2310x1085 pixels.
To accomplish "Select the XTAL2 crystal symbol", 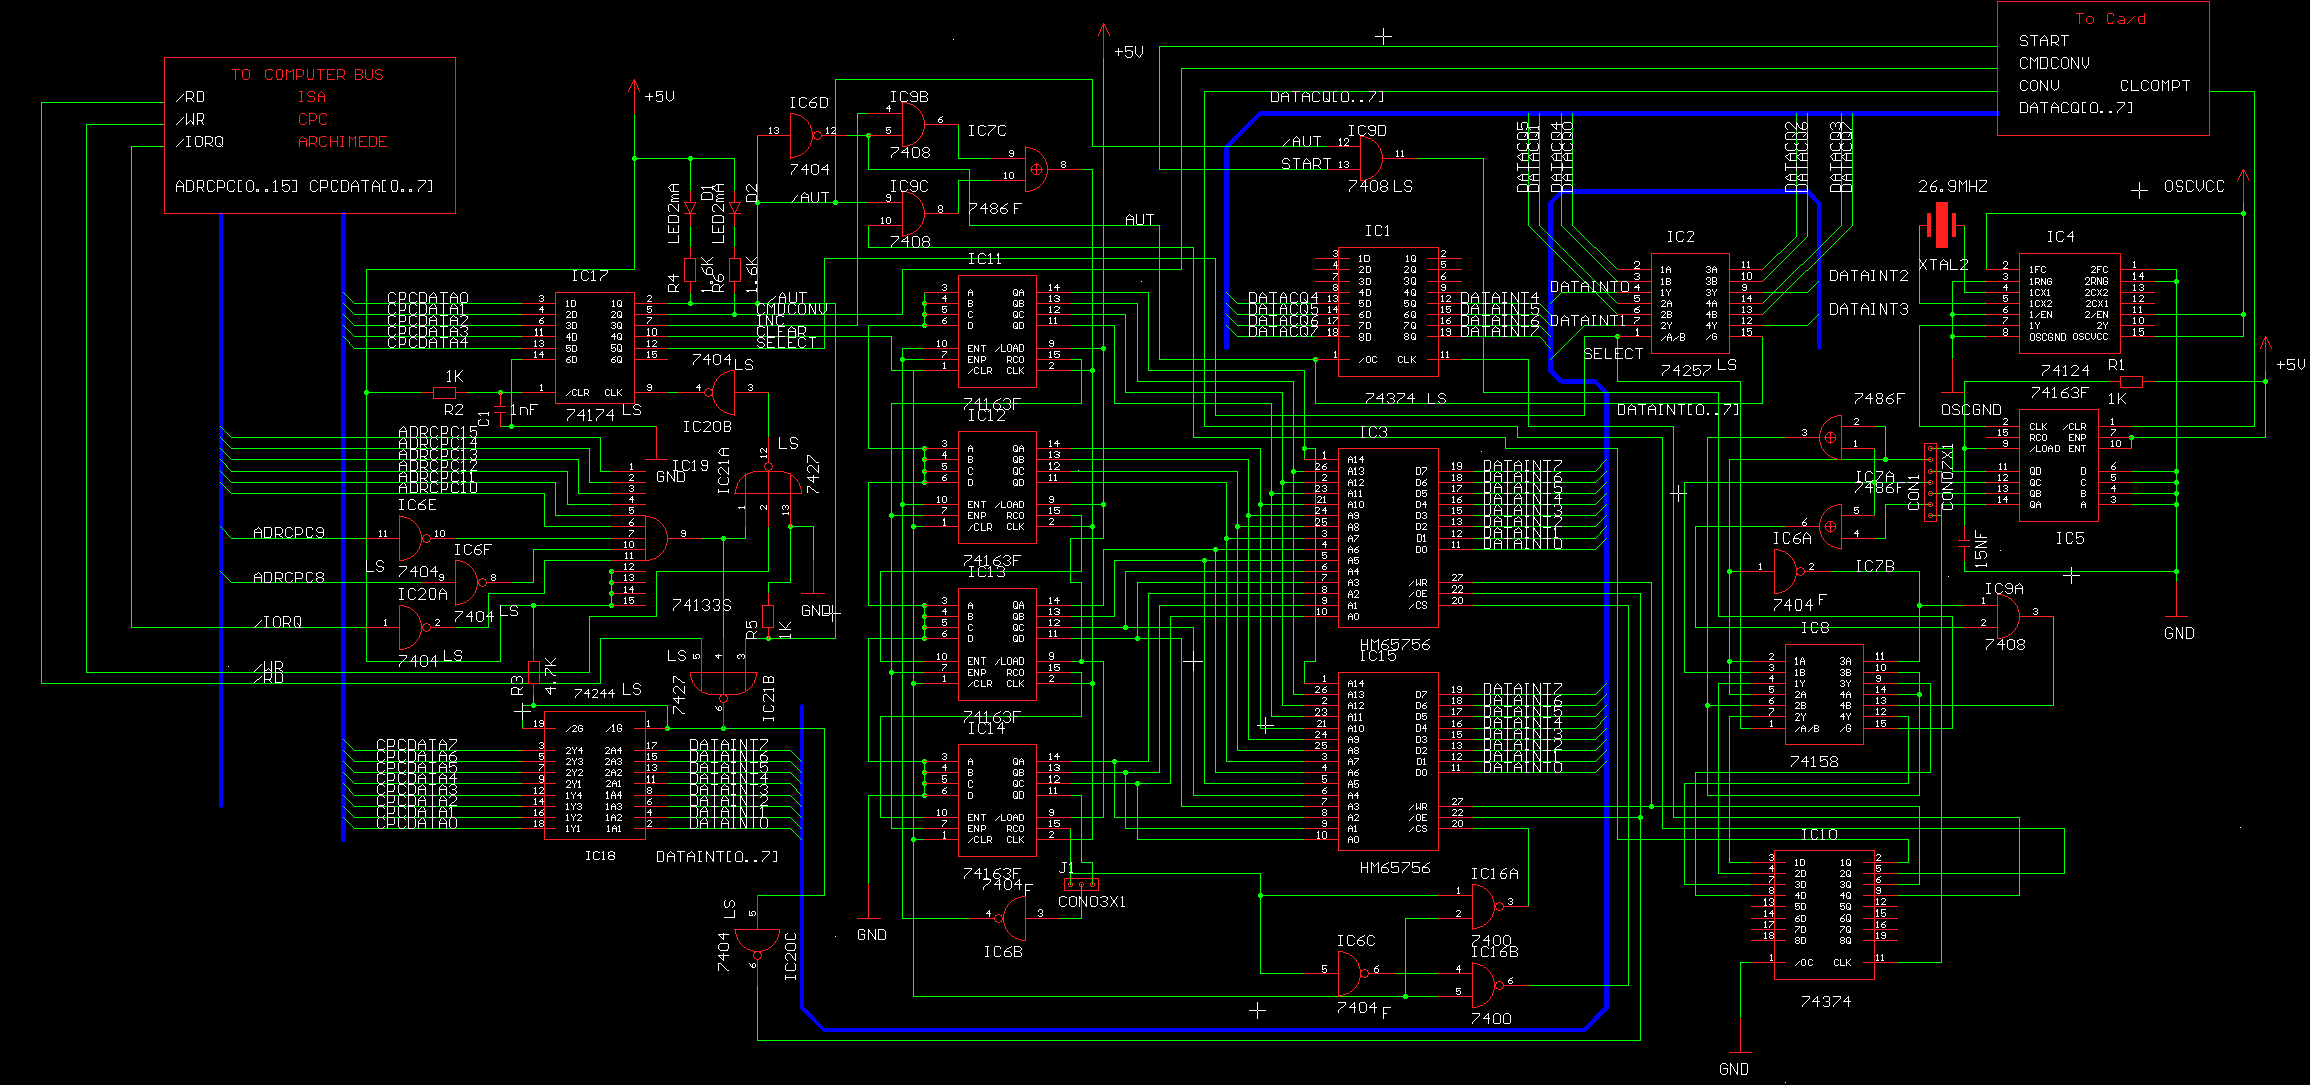I will coord(1941,225).
